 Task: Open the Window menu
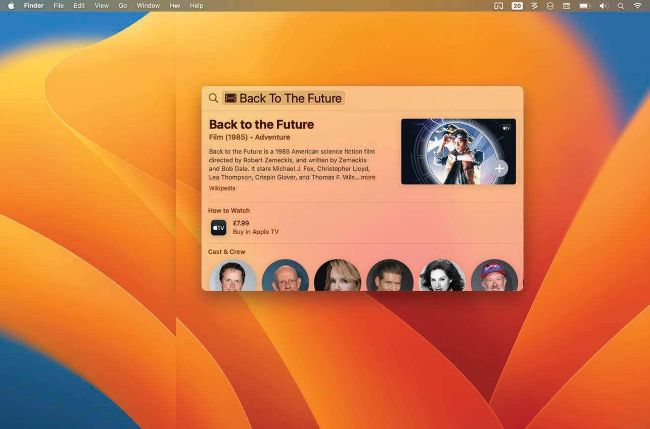[148, 6]
